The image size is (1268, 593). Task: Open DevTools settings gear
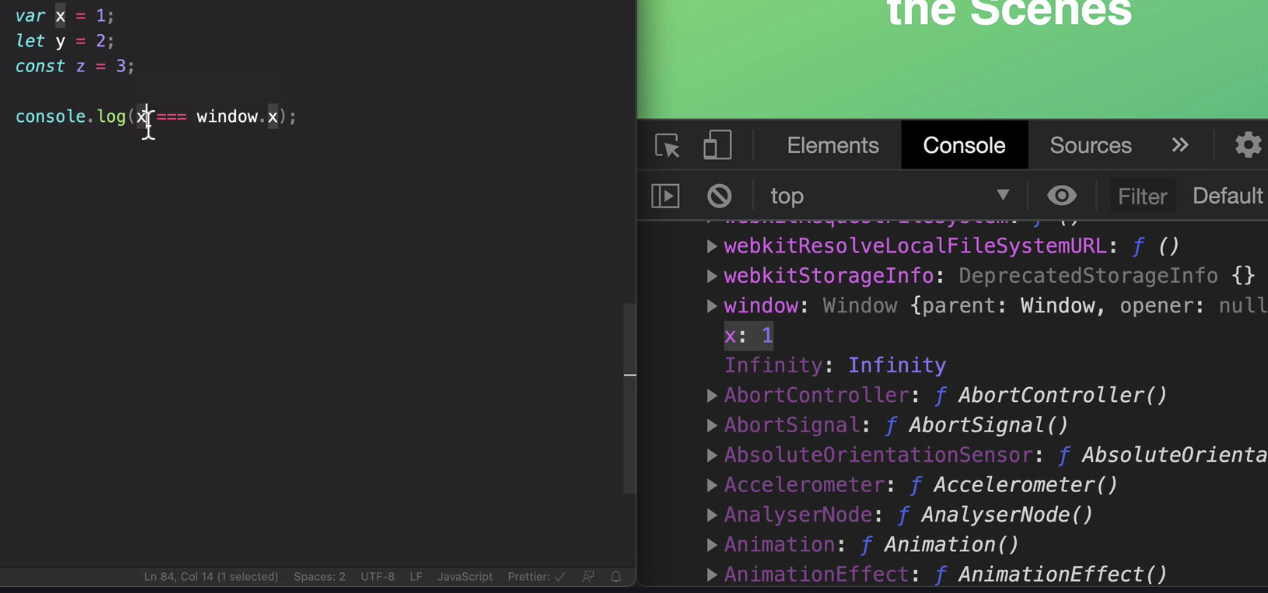(1248, 145)
